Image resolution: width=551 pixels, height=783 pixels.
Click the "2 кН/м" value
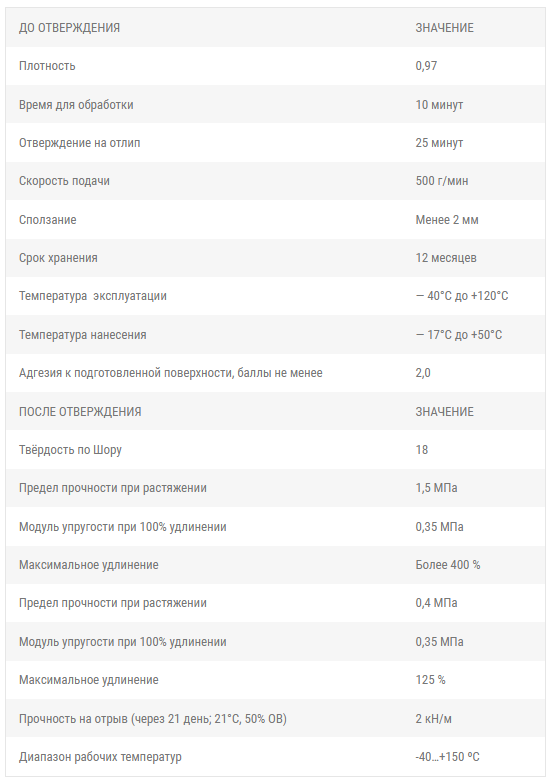tap(433, 719)
